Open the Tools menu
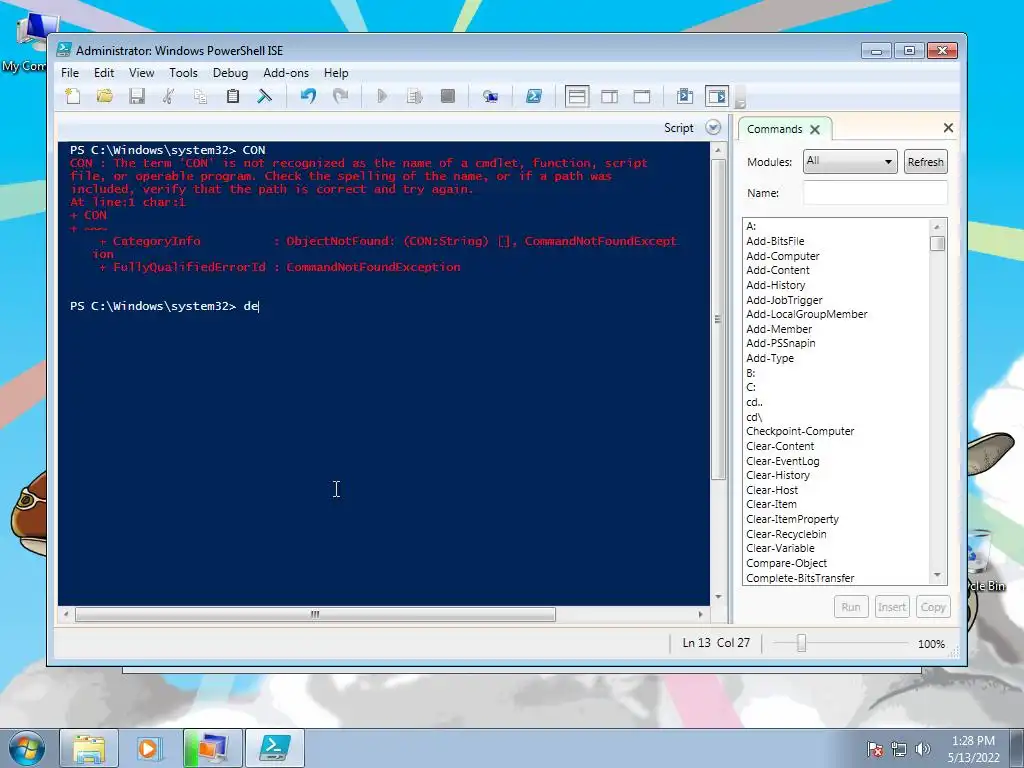This screenshot has height=768, width=1024. [183, 73]
